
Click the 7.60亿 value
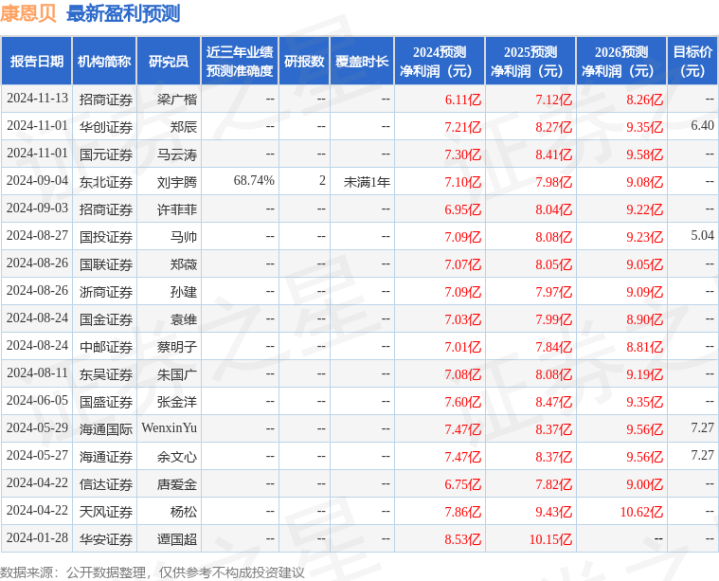(x=463, y=402)
